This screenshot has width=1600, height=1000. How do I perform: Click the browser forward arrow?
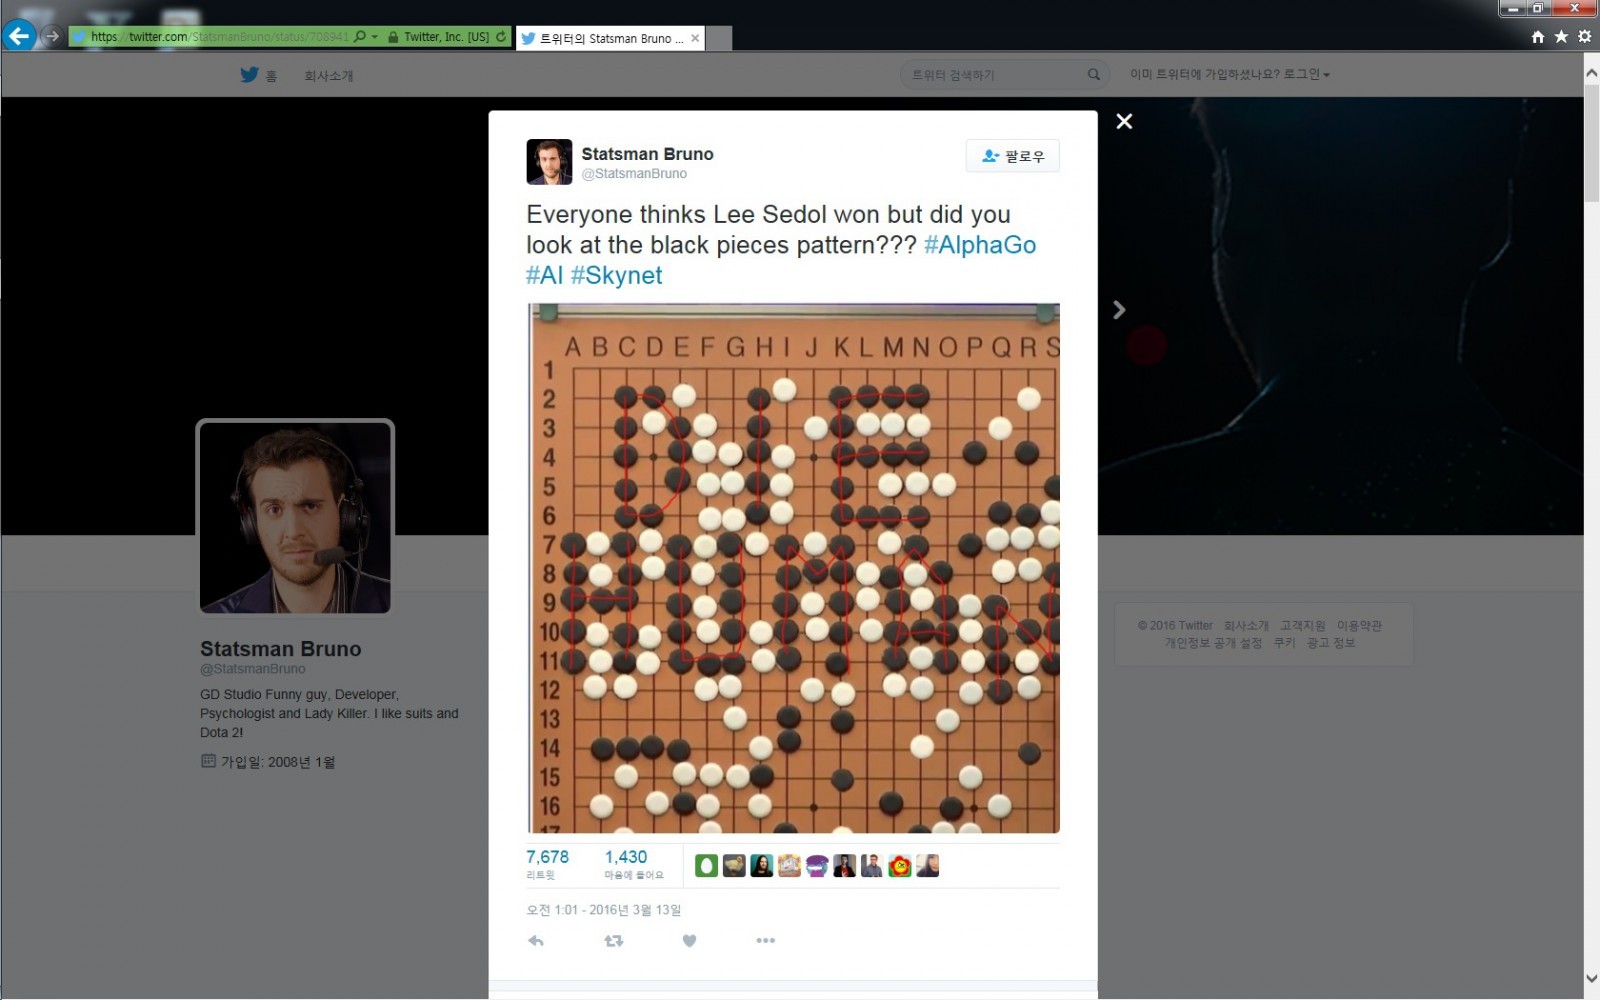(52, 37)
